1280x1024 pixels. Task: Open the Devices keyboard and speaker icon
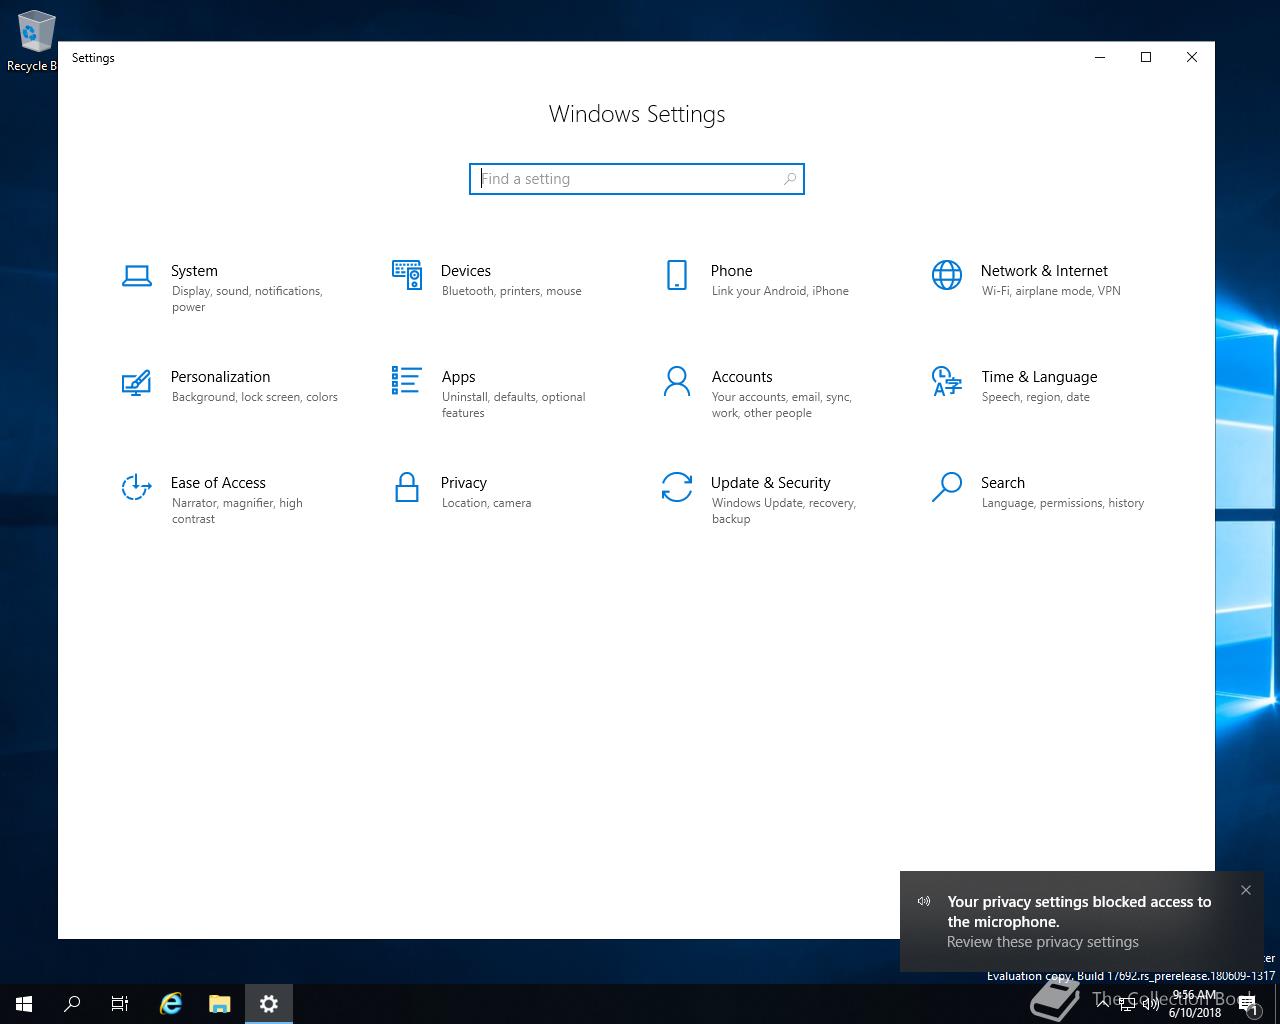(407, 274)
